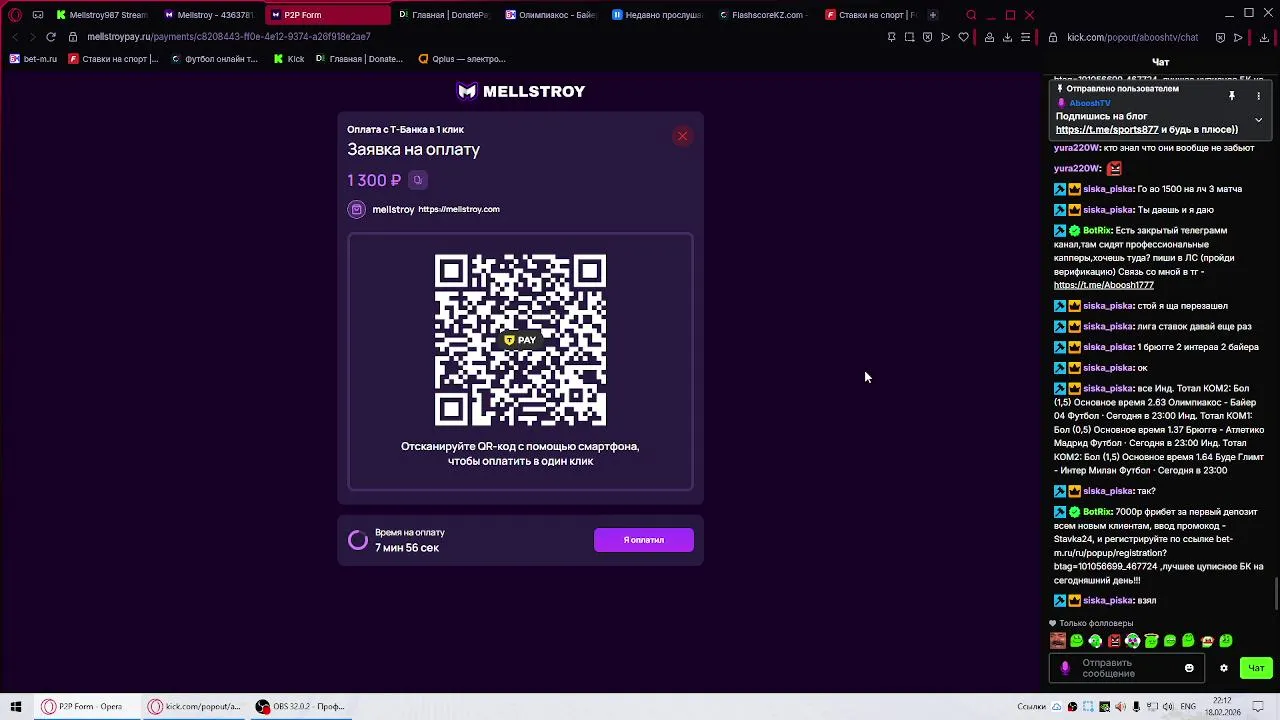
Task: Switch to the kick.com/popout taskbar item
Action: pos(195,707)
